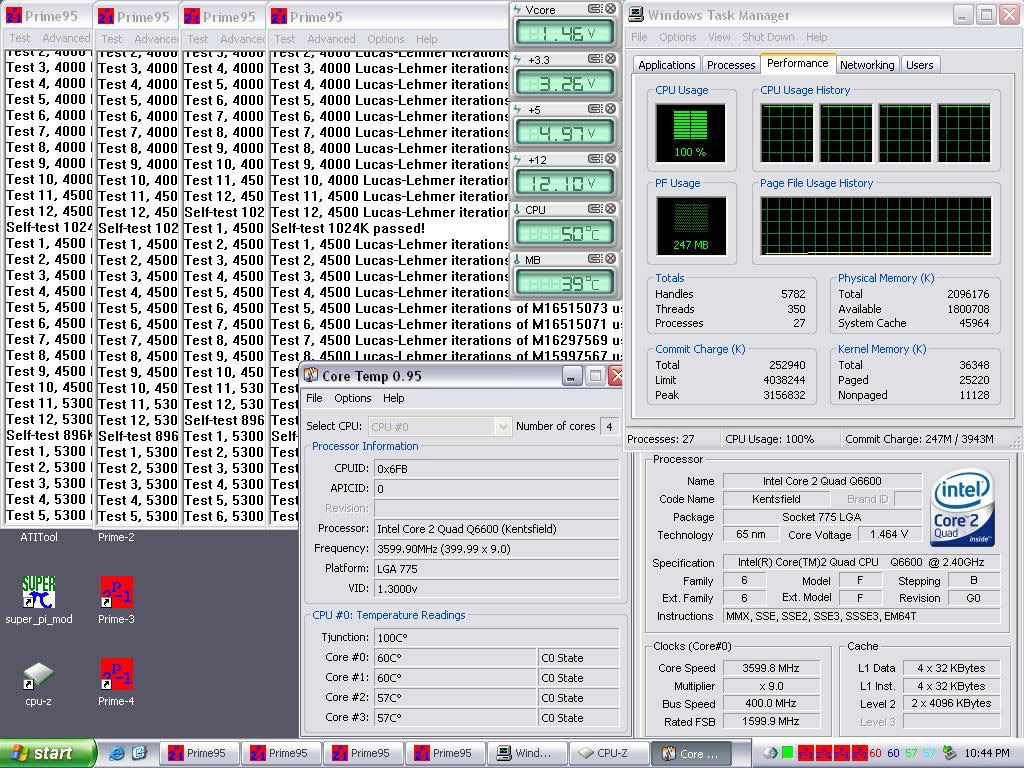This screenshot has width=1024, height=768.
Task: Click the green square tray icon
Action: click(x=788, y=753)
